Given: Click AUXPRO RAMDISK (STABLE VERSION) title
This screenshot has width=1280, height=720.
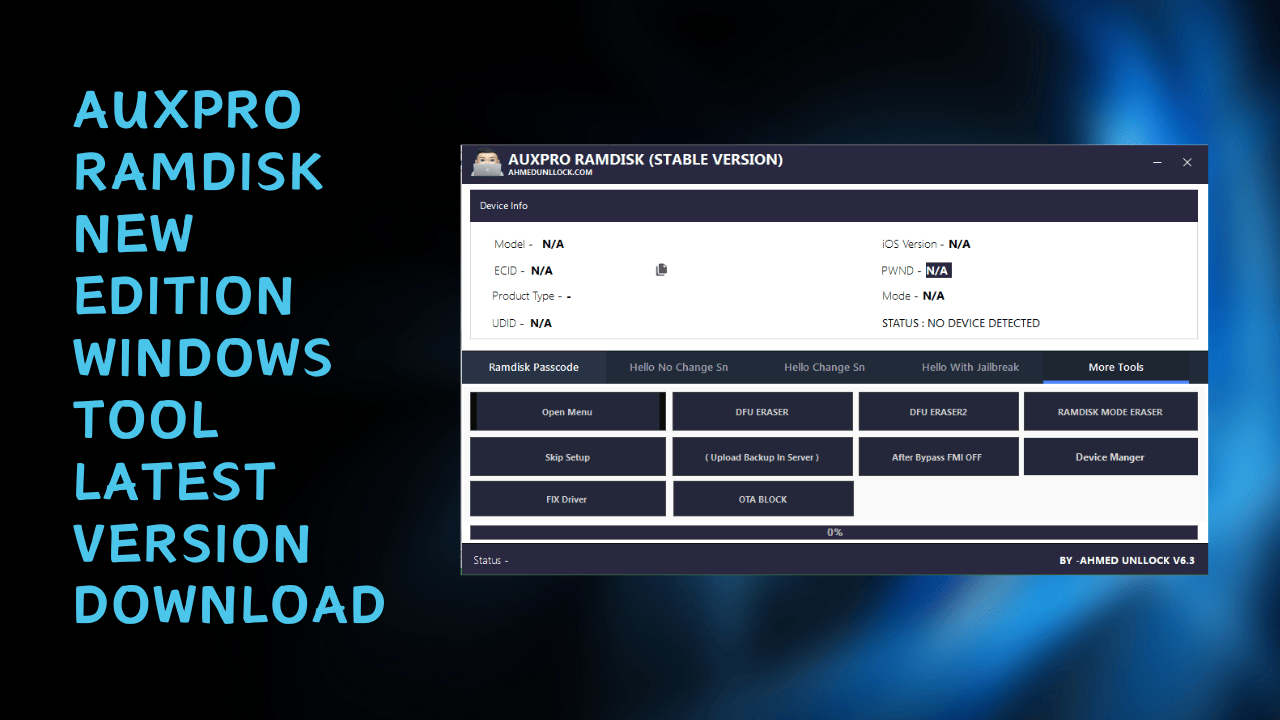Looking at the screenshot, I should [x=645, y=159].
